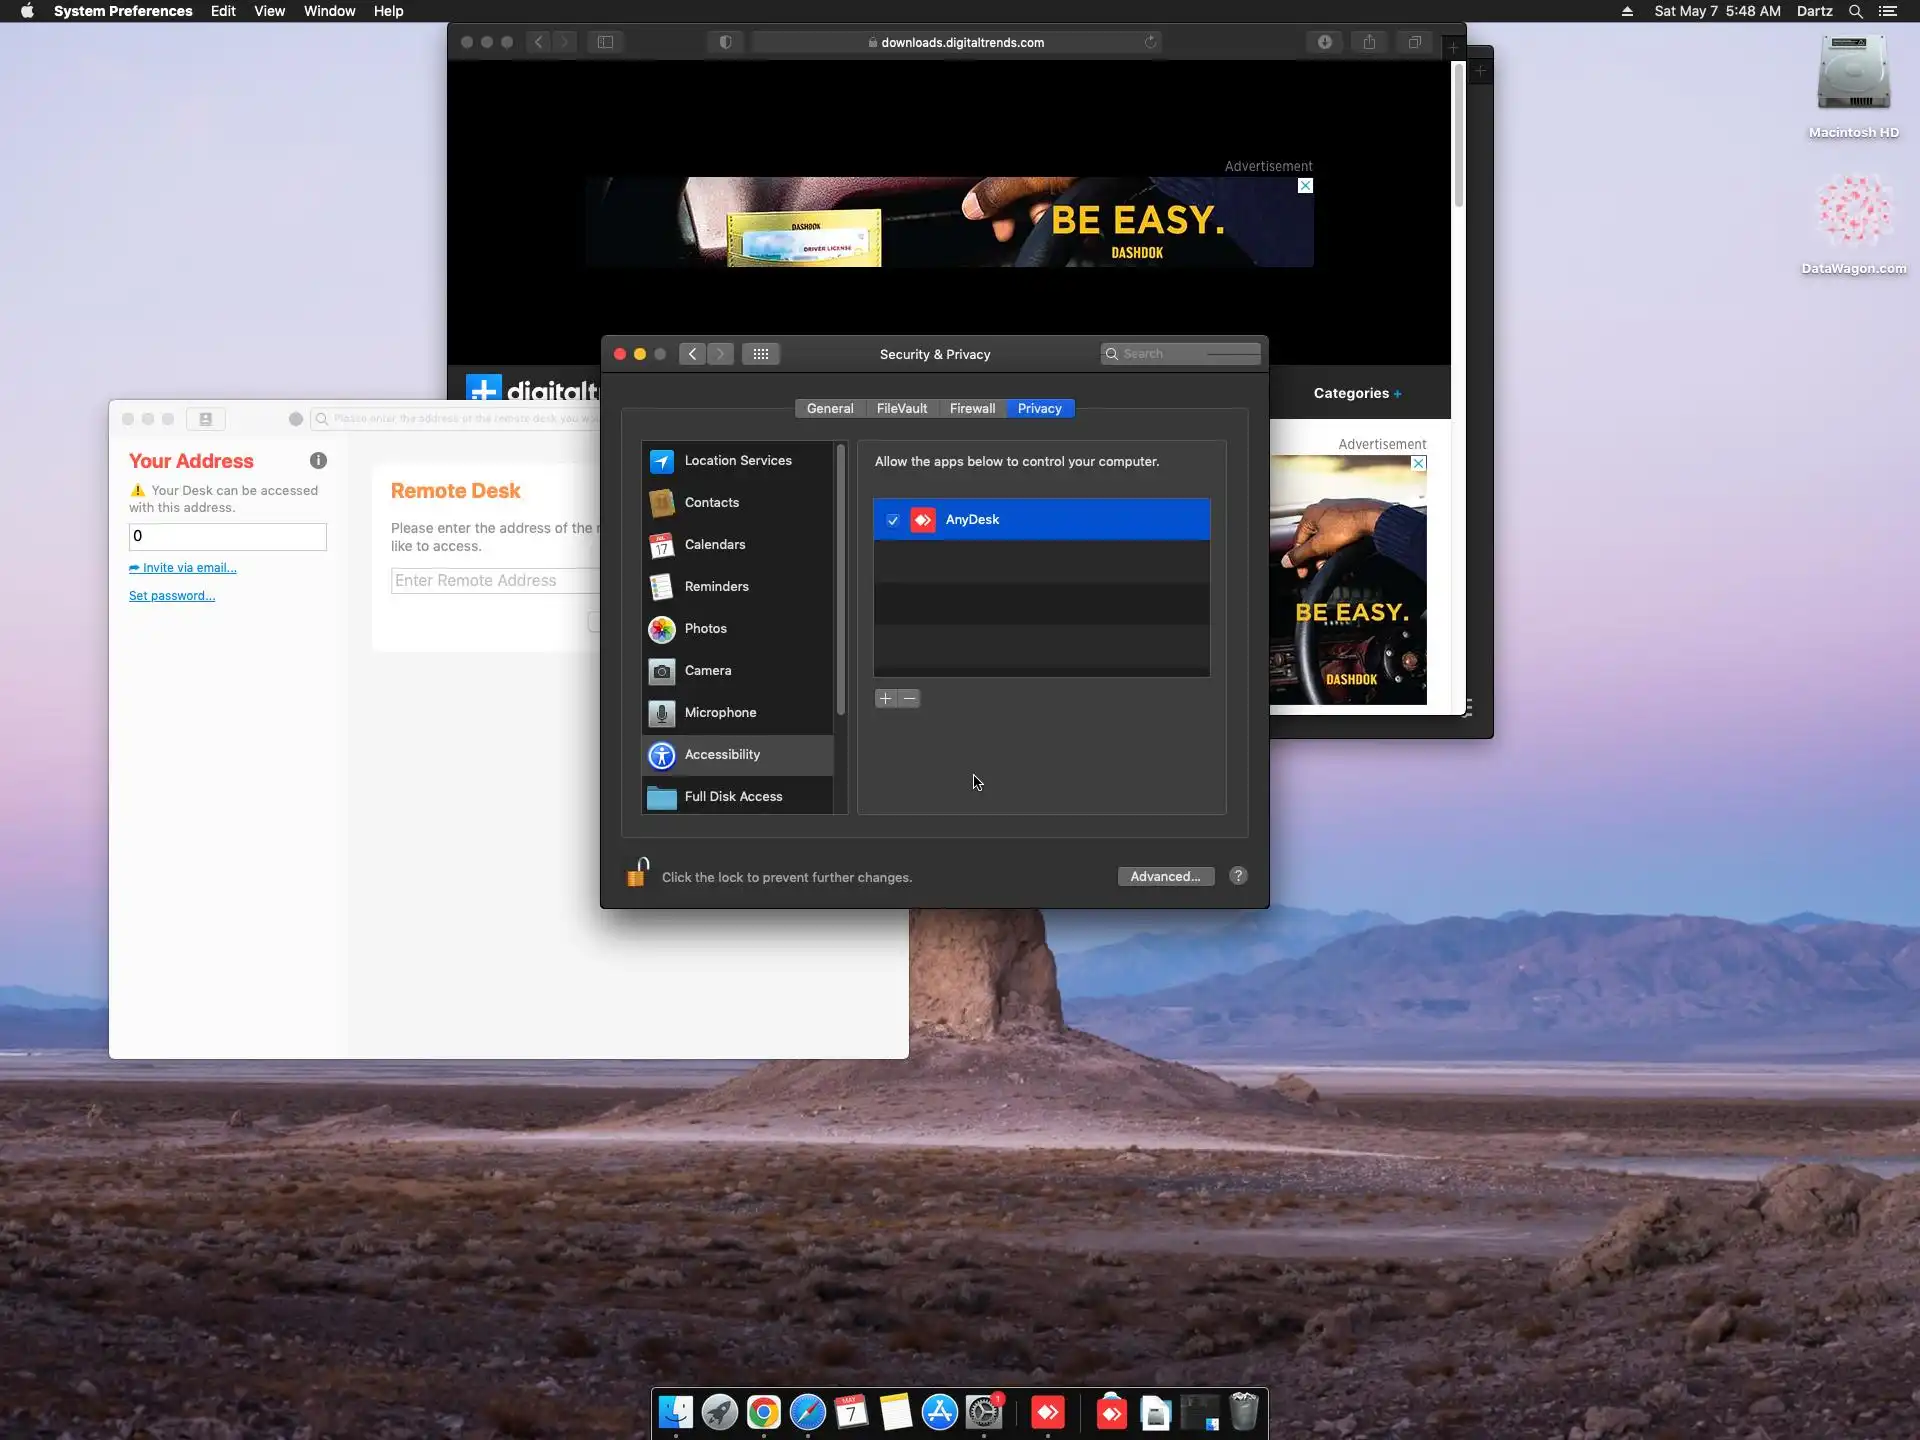Screen dimensions: 1920x1440
Task: Uncheck the AnyDesk accessibility checkbox
Action: (893, 520)
